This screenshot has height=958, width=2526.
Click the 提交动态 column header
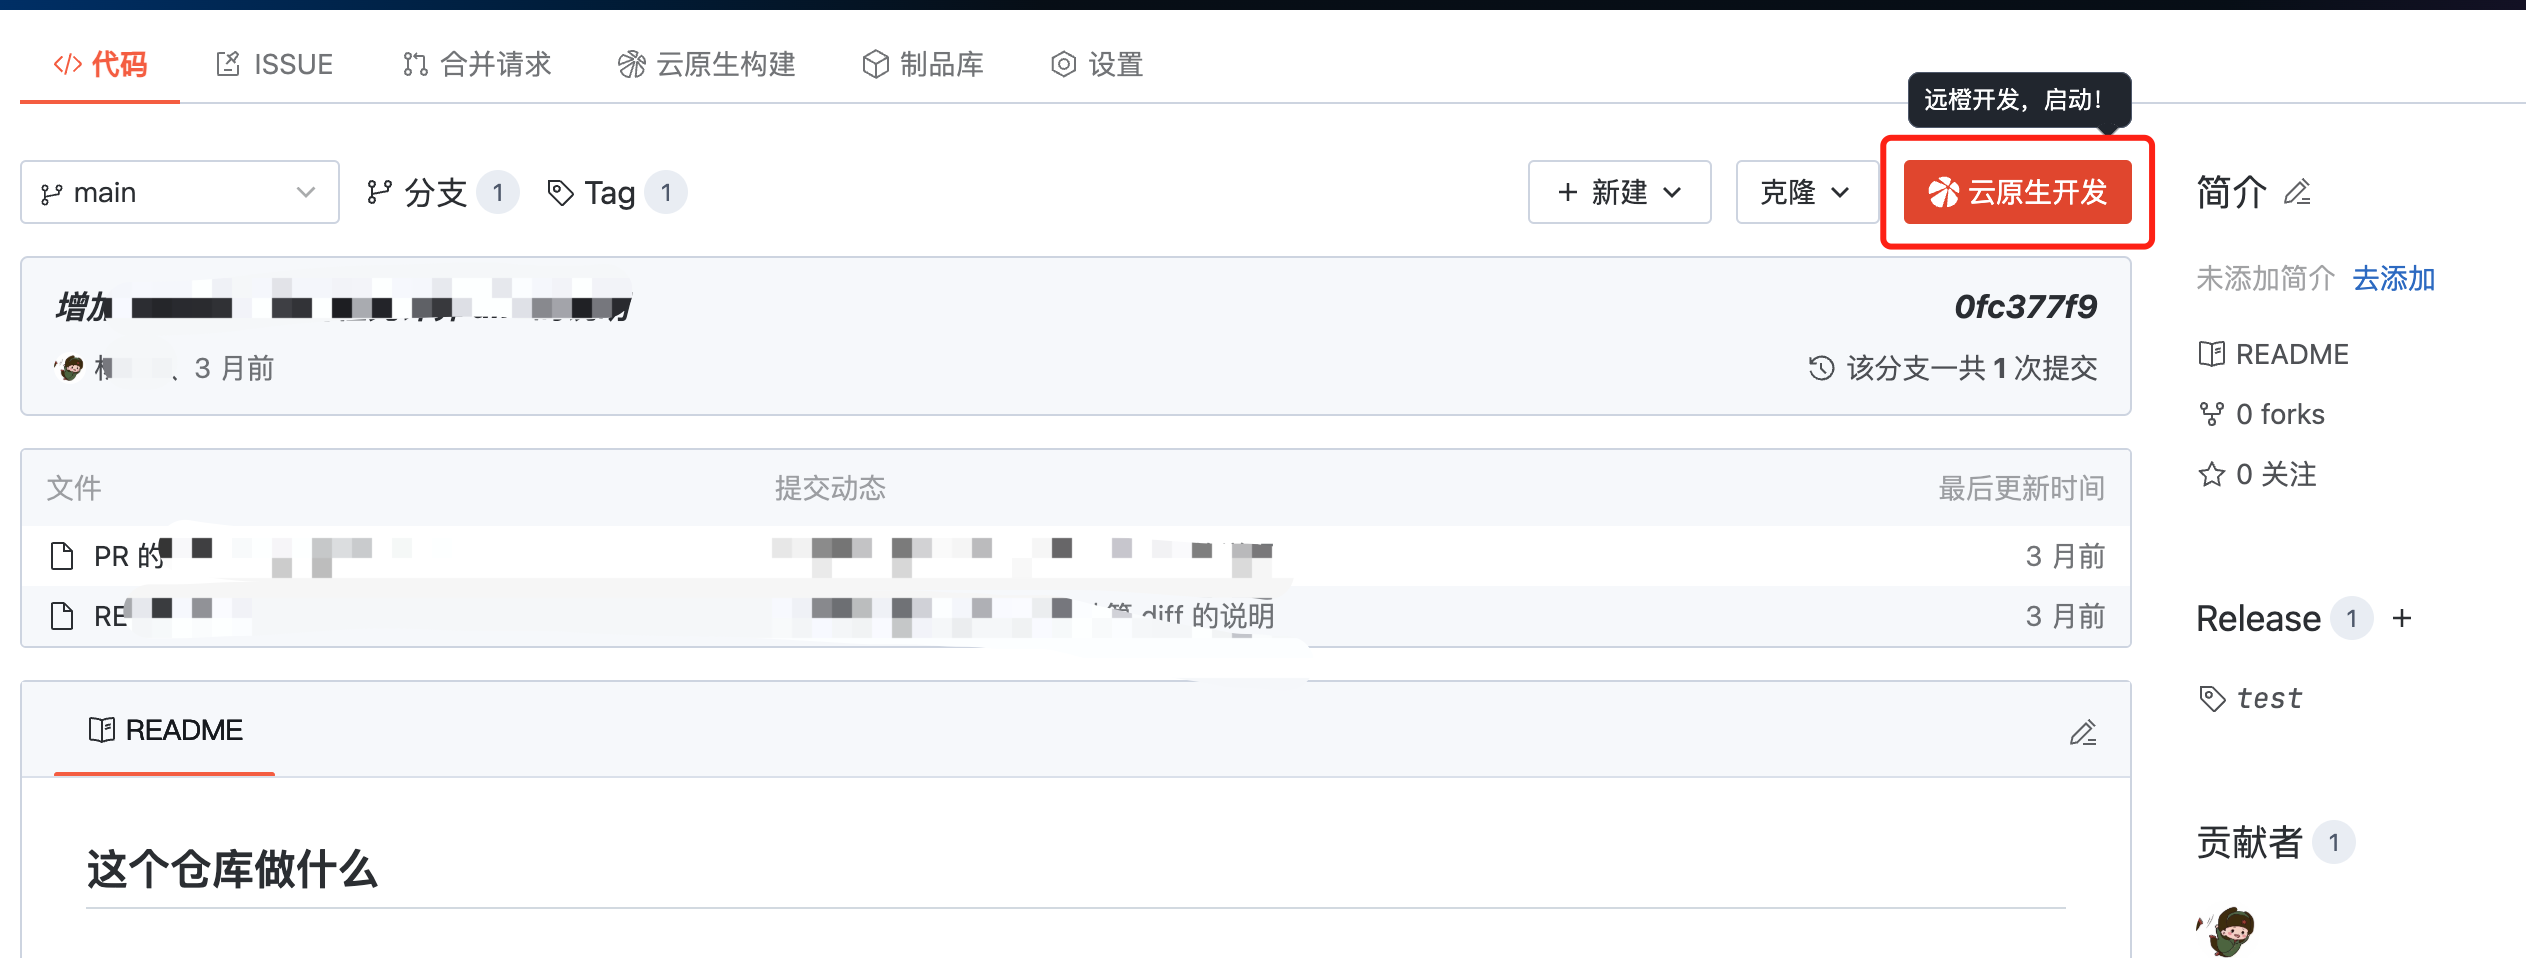pos(830,488)
